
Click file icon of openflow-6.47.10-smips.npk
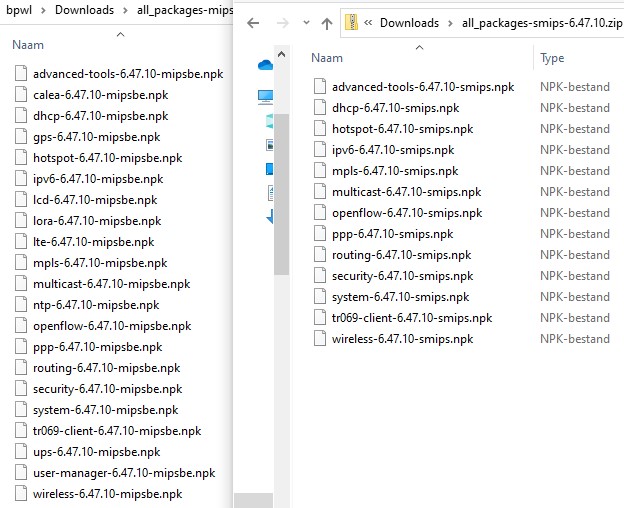click(320, 212)
